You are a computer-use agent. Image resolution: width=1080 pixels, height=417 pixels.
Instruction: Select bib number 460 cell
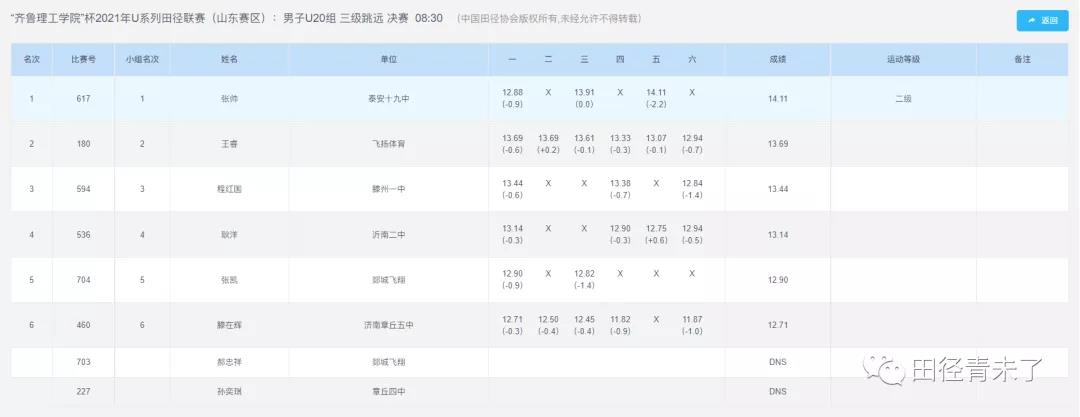pos(83,325)
